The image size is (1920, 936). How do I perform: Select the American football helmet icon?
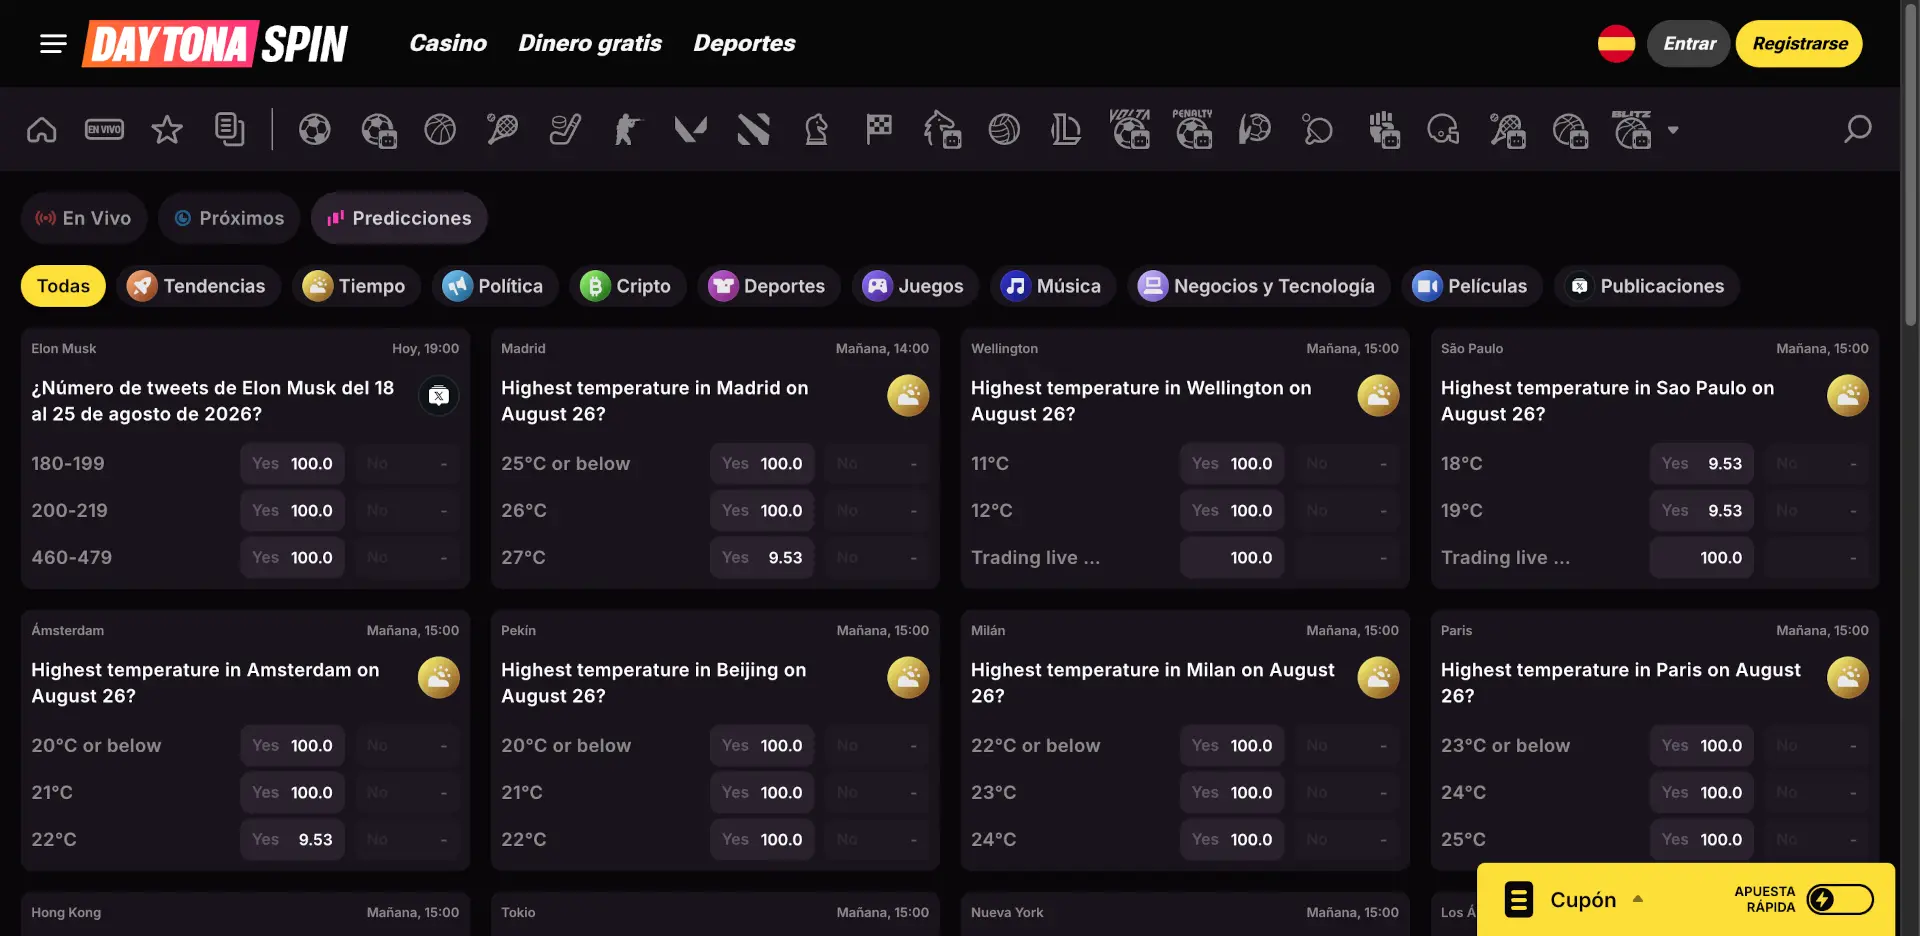(x=1443, y=129)
